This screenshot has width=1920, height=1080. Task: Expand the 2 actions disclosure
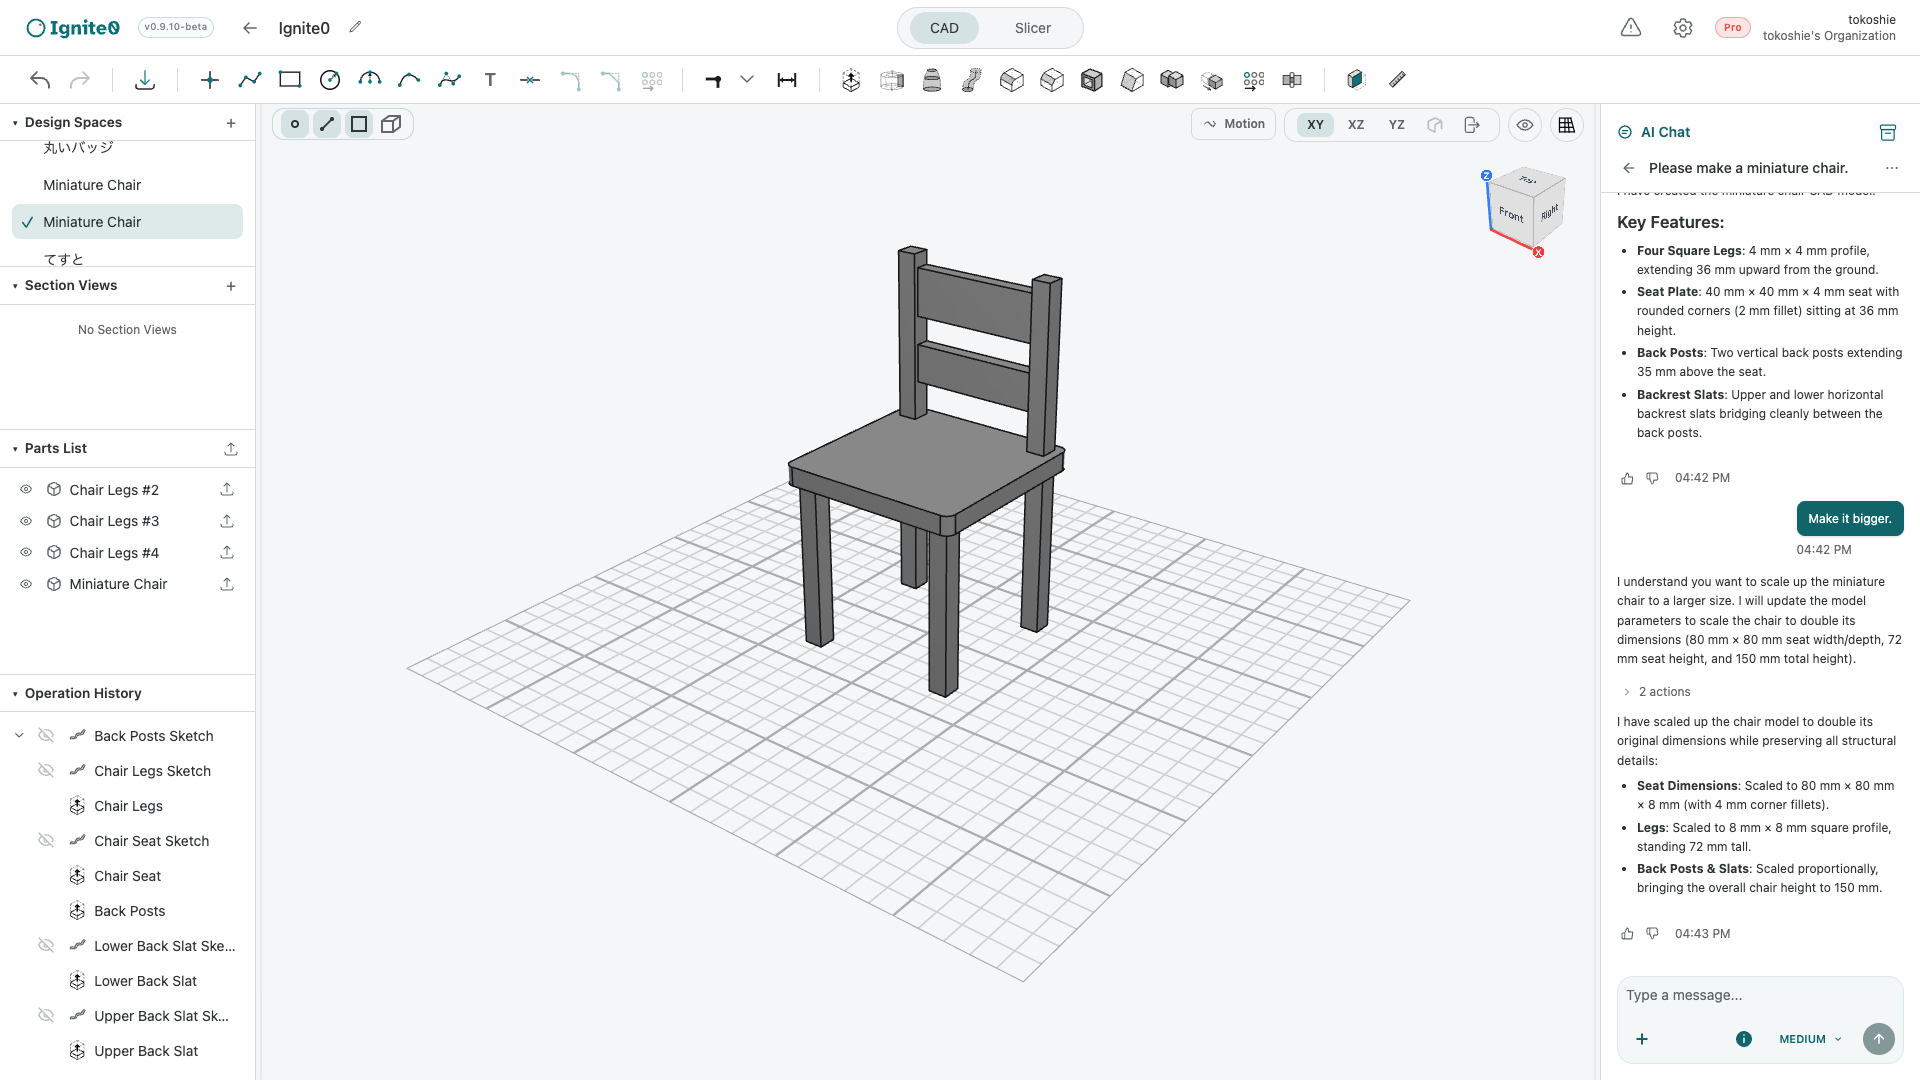[x=1655, y=692]
